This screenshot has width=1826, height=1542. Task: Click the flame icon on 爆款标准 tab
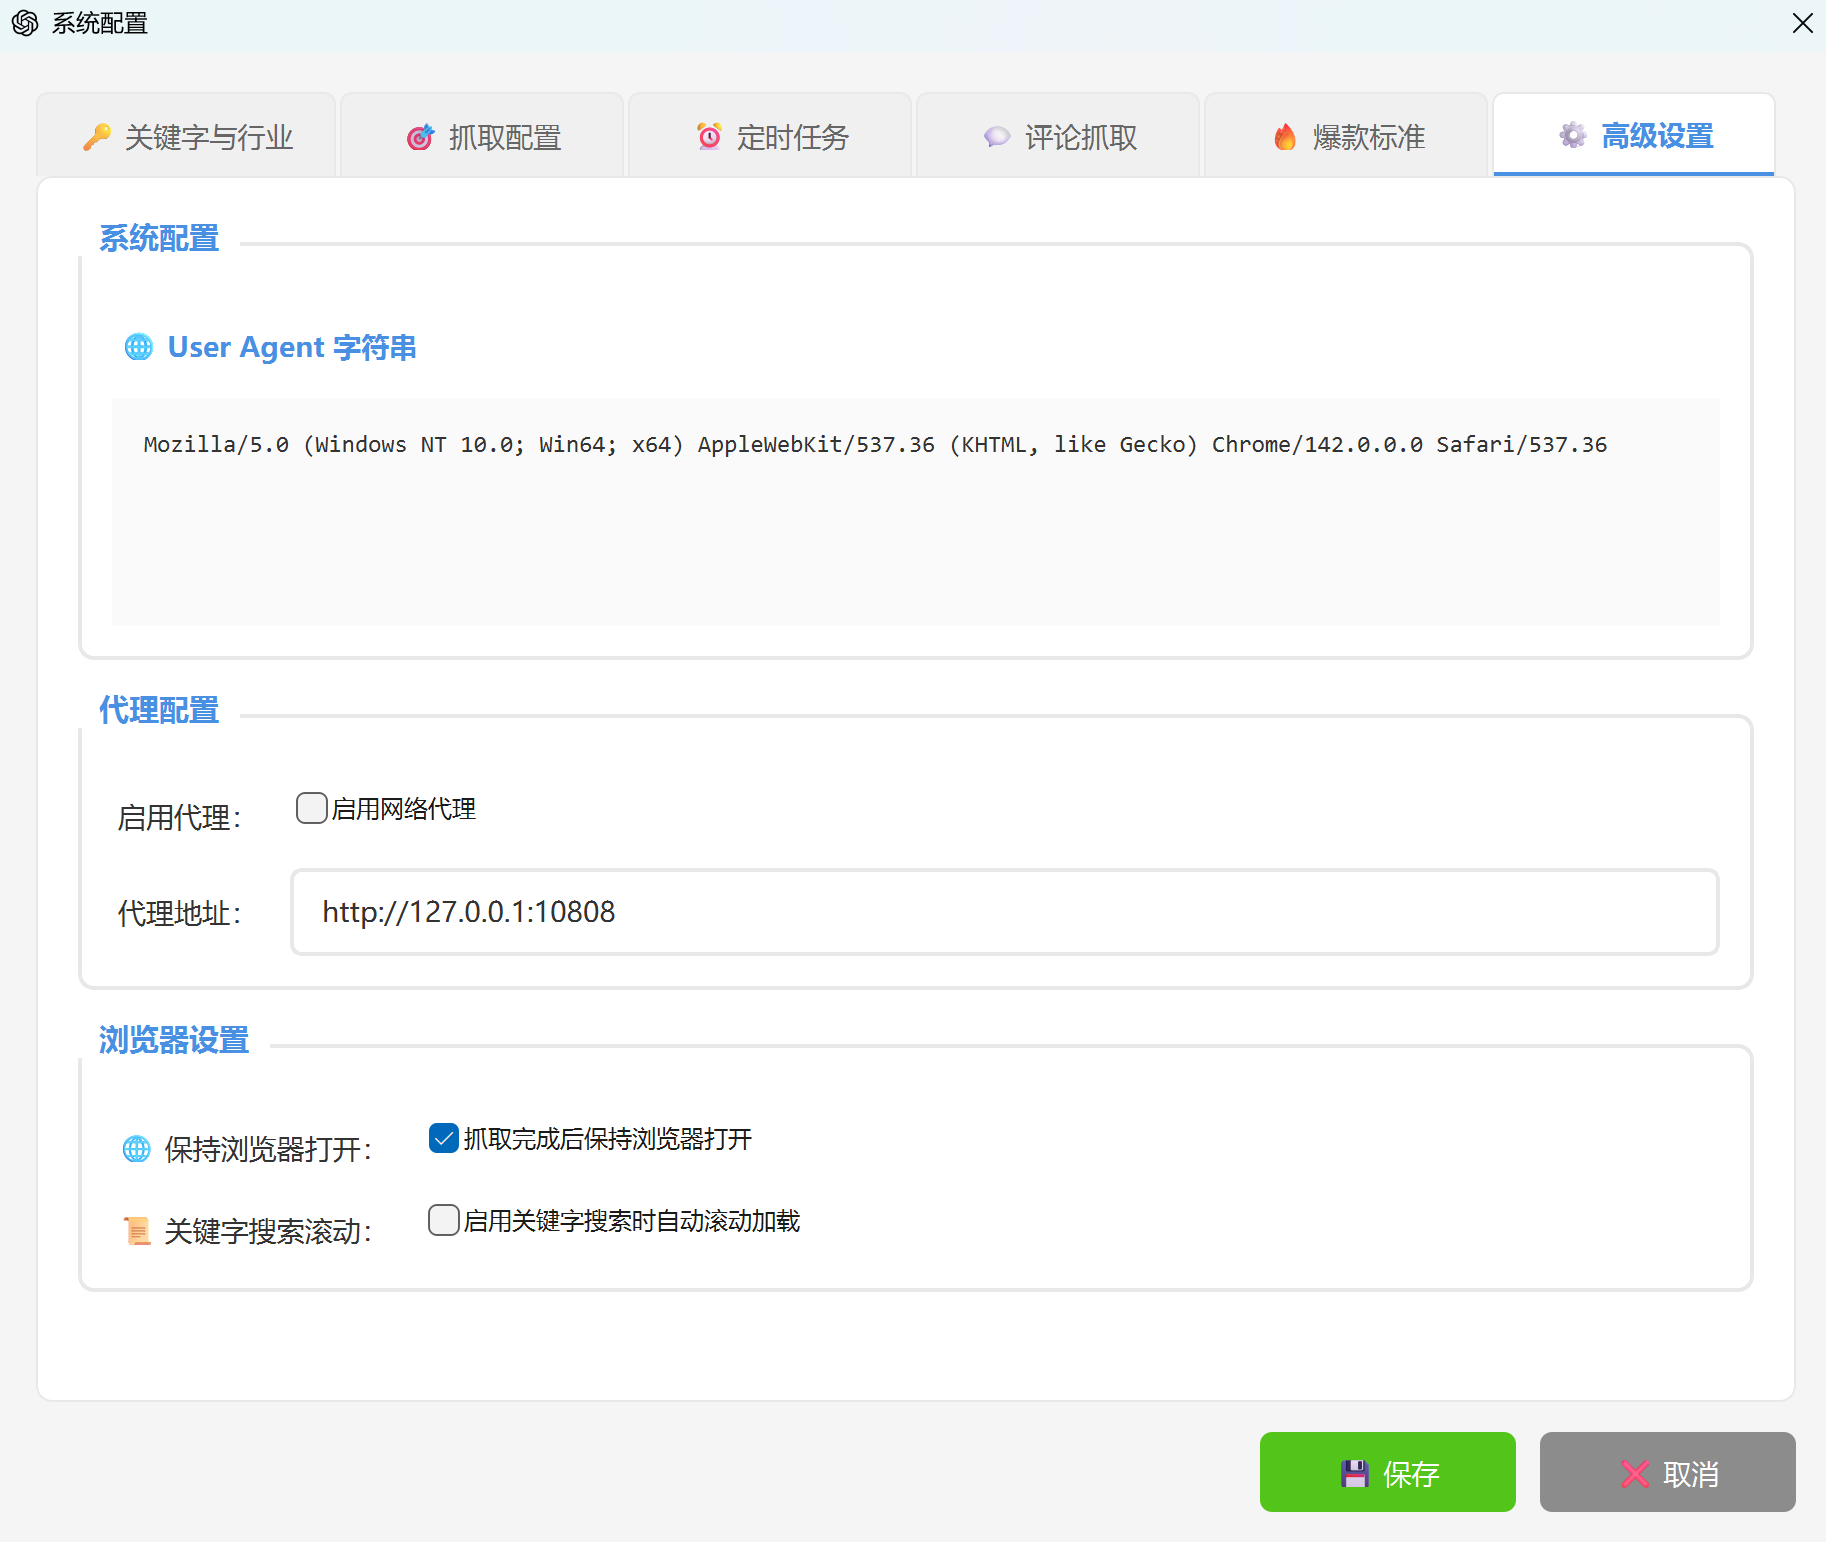[1284, 137]
